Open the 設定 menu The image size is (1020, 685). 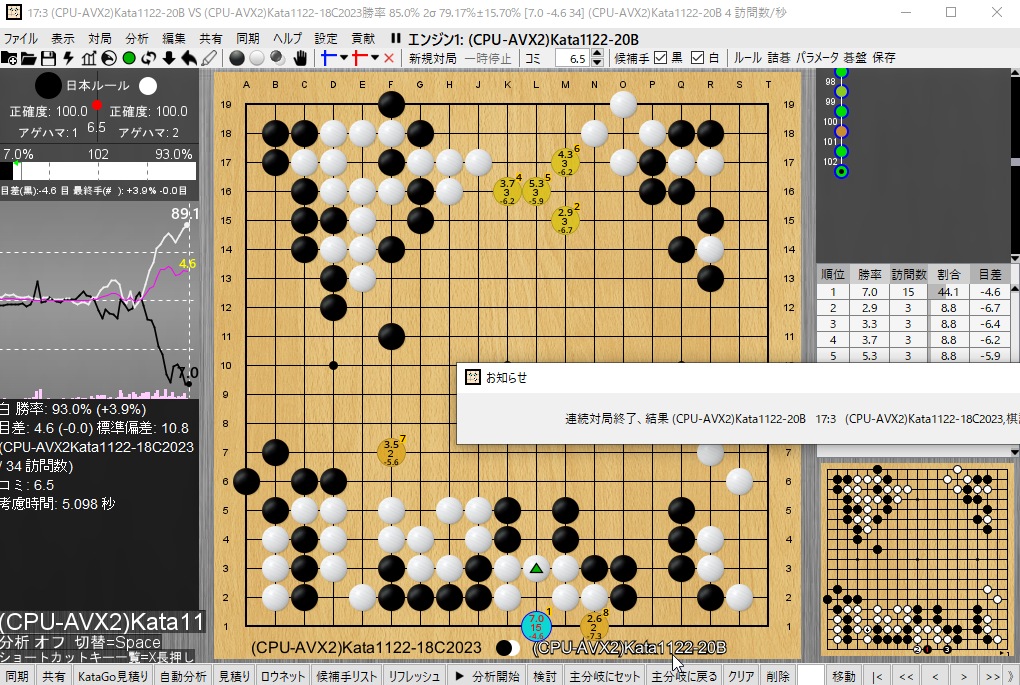click(x=326, y=39)
